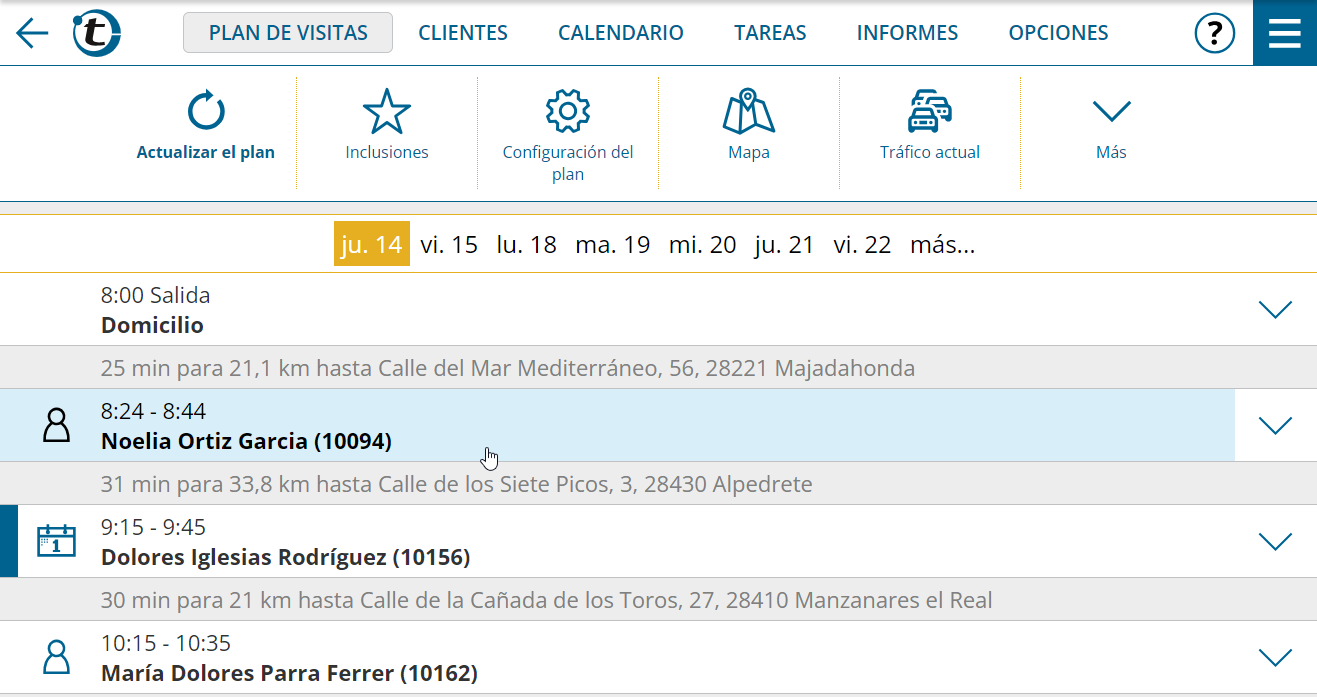Open the Mapa map icon
The height and width of the screenshot is (697, 1317).
tap(749, 111)
